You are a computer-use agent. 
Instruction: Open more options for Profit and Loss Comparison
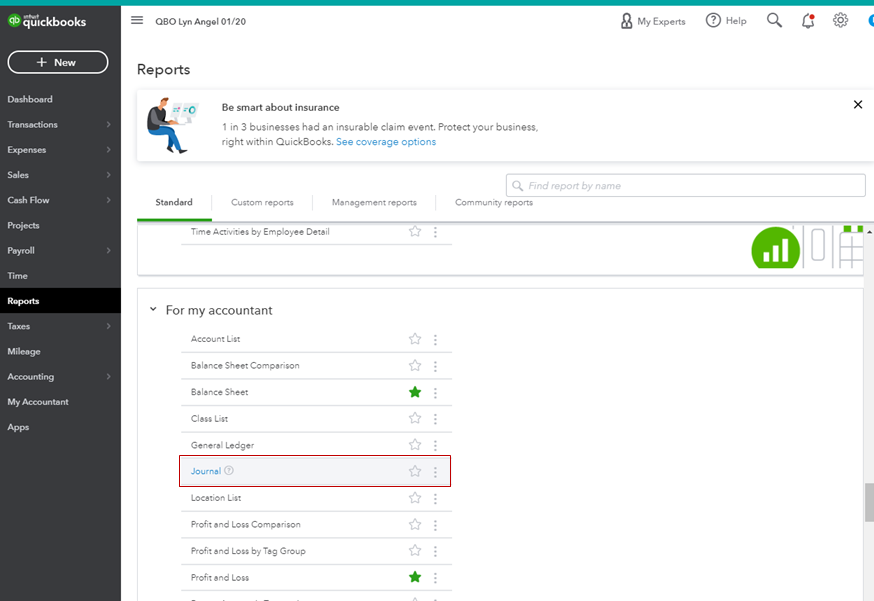tap(435, 525)
